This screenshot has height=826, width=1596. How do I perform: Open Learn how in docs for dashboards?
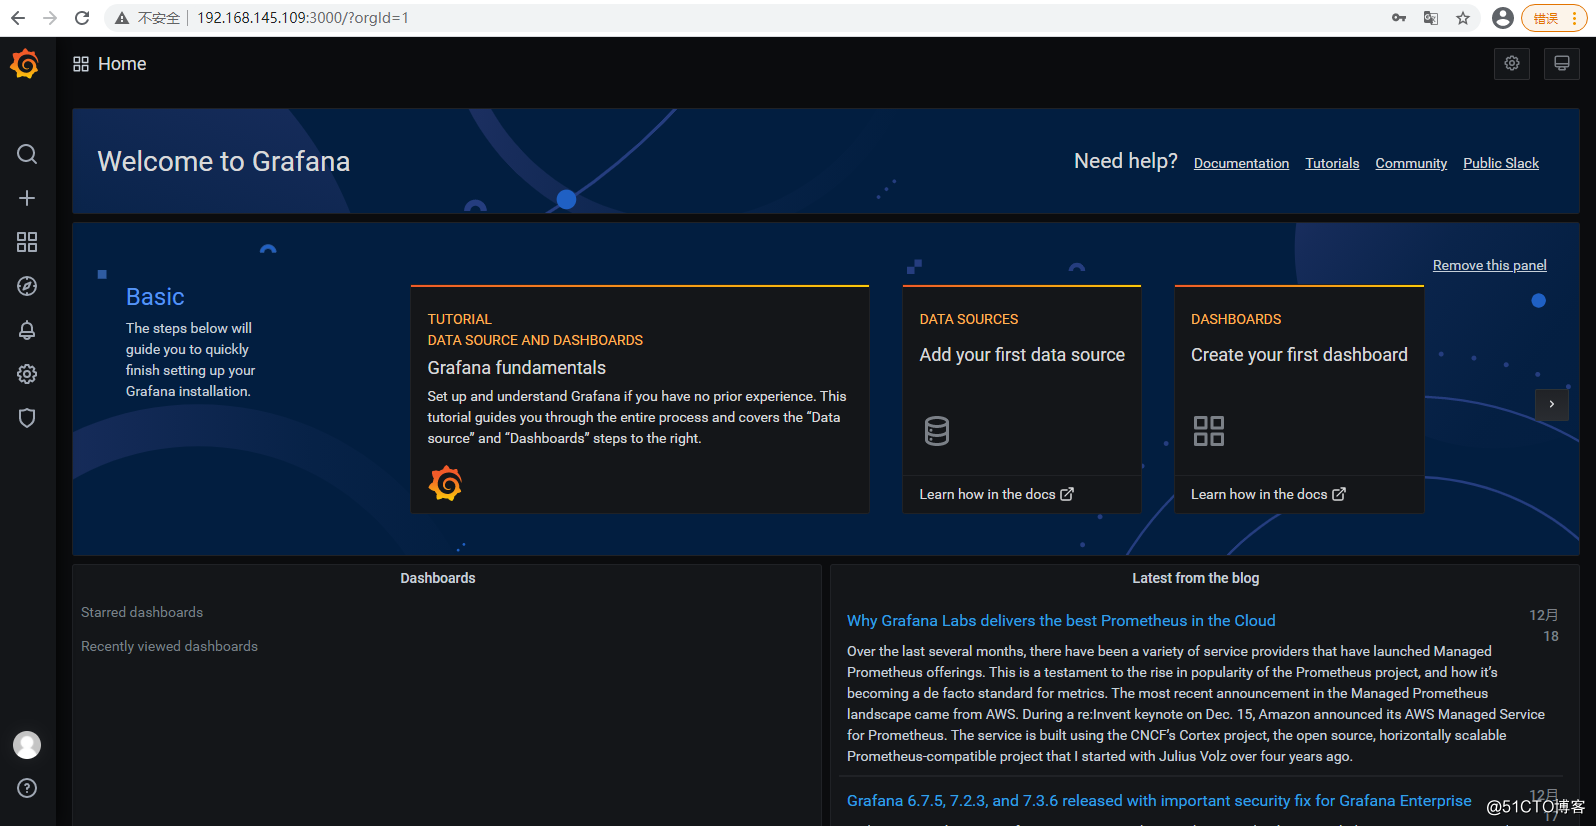click(x=1268, y=494)
